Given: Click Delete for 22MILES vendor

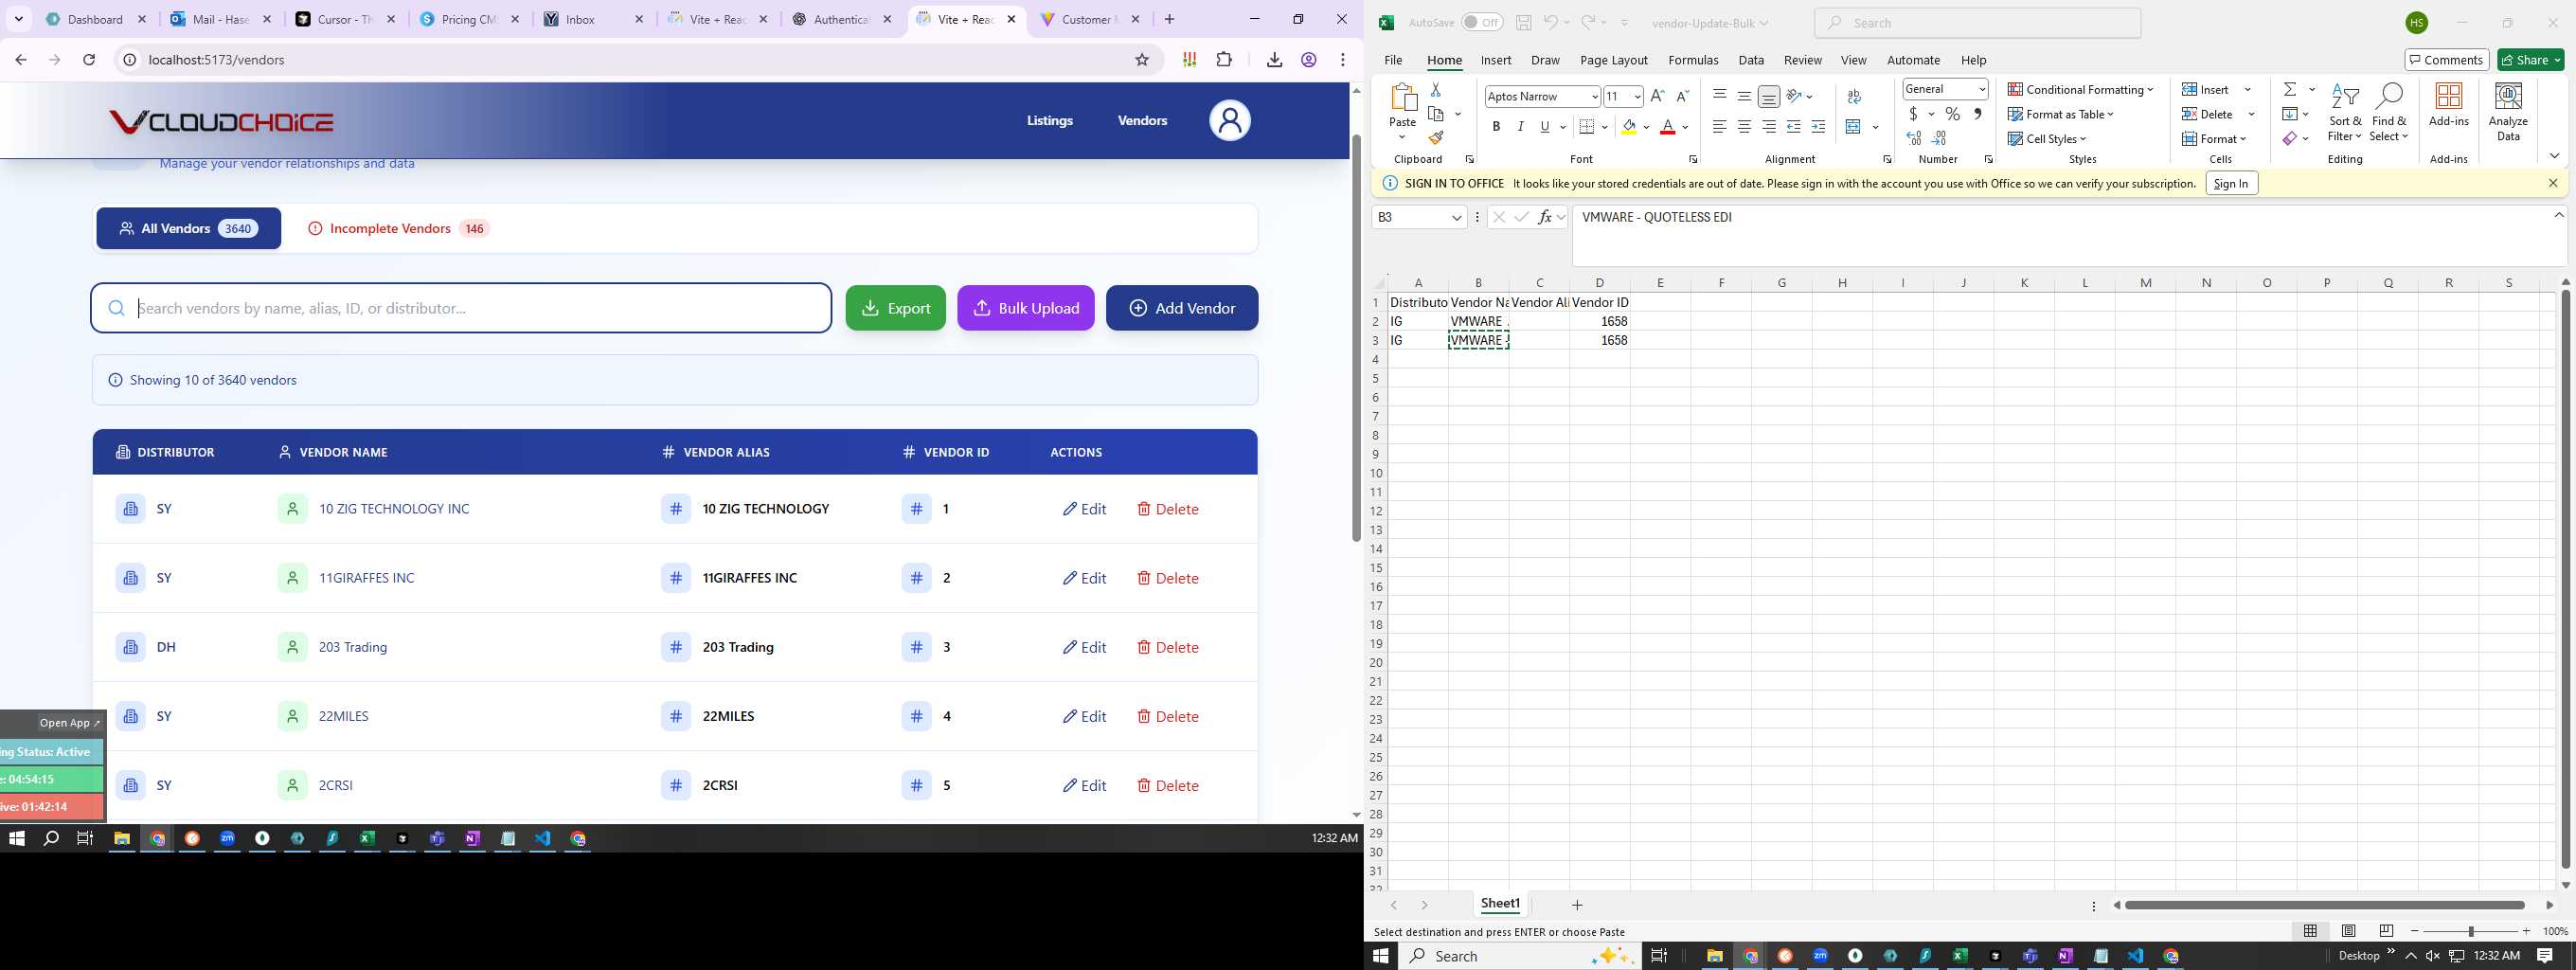Looking at the screenshot, I should [x=1167, y=716].
